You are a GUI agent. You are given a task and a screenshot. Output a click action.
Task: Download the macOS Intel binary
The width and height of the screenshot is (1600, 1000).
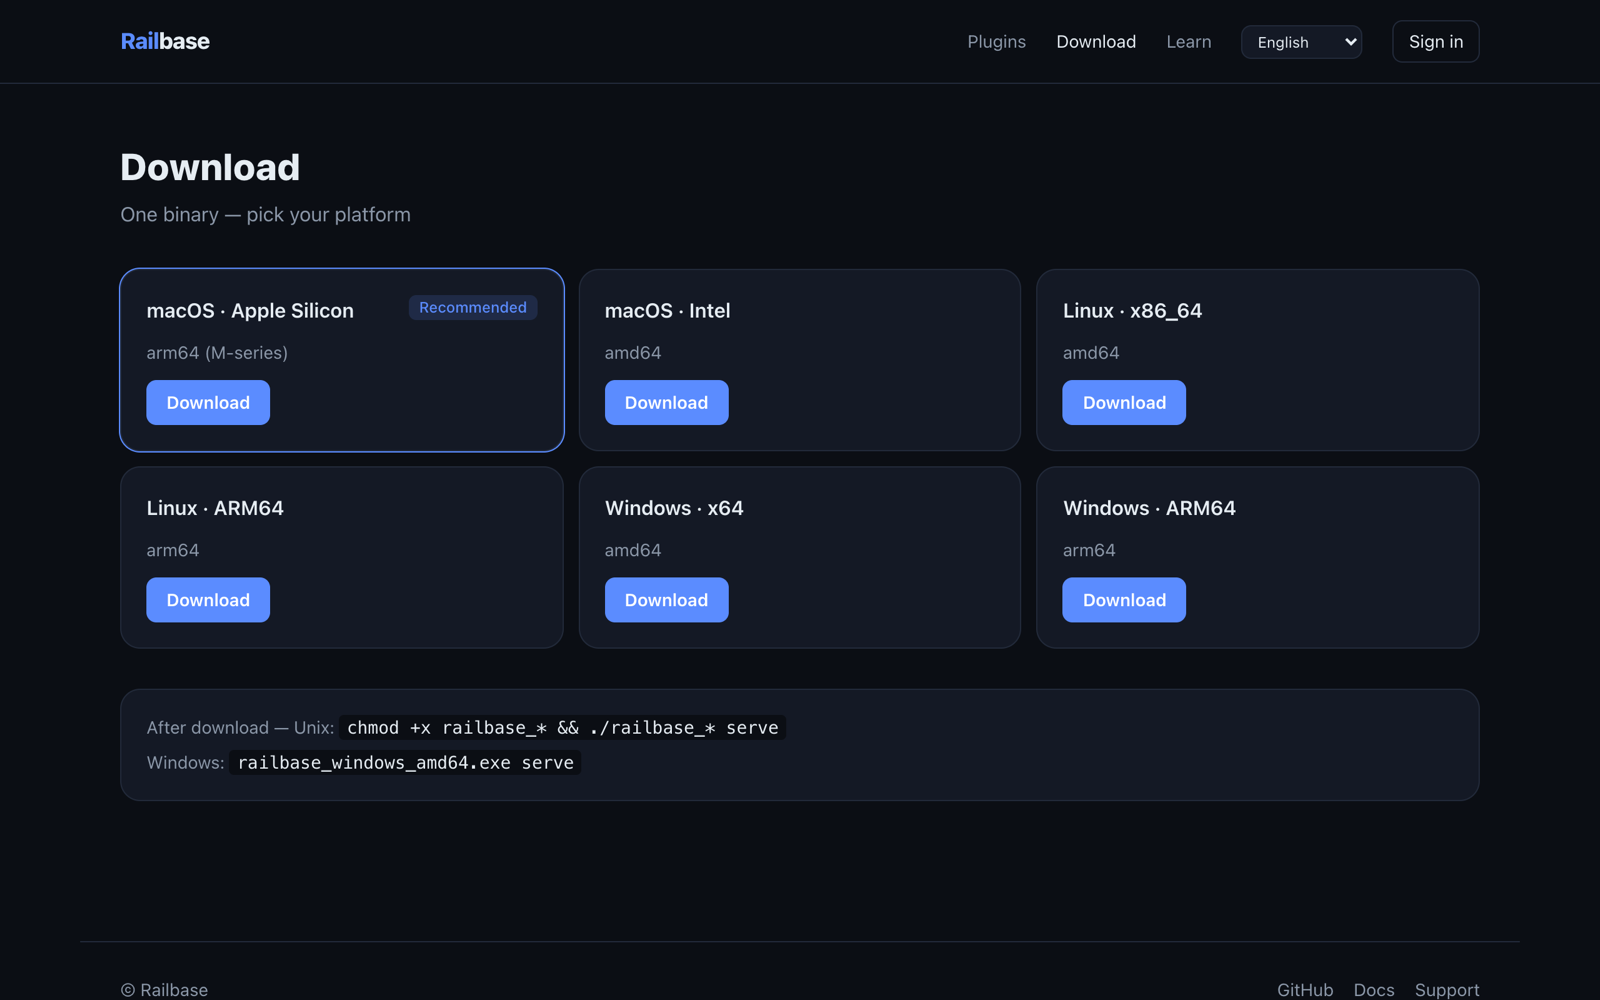pyautogui.click(x=666, y=402)
